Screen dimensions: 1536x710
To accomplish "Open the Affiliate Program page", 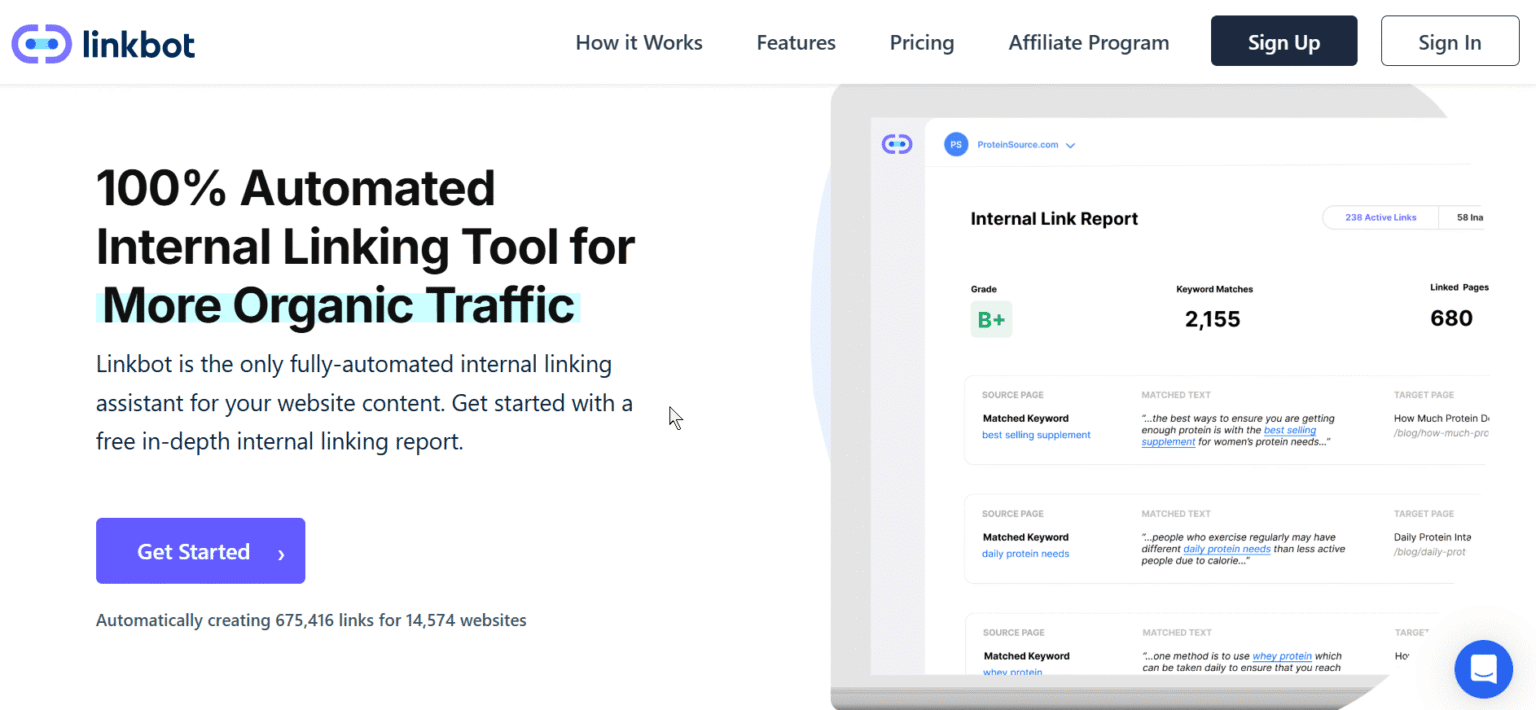I will [1088, 43].
